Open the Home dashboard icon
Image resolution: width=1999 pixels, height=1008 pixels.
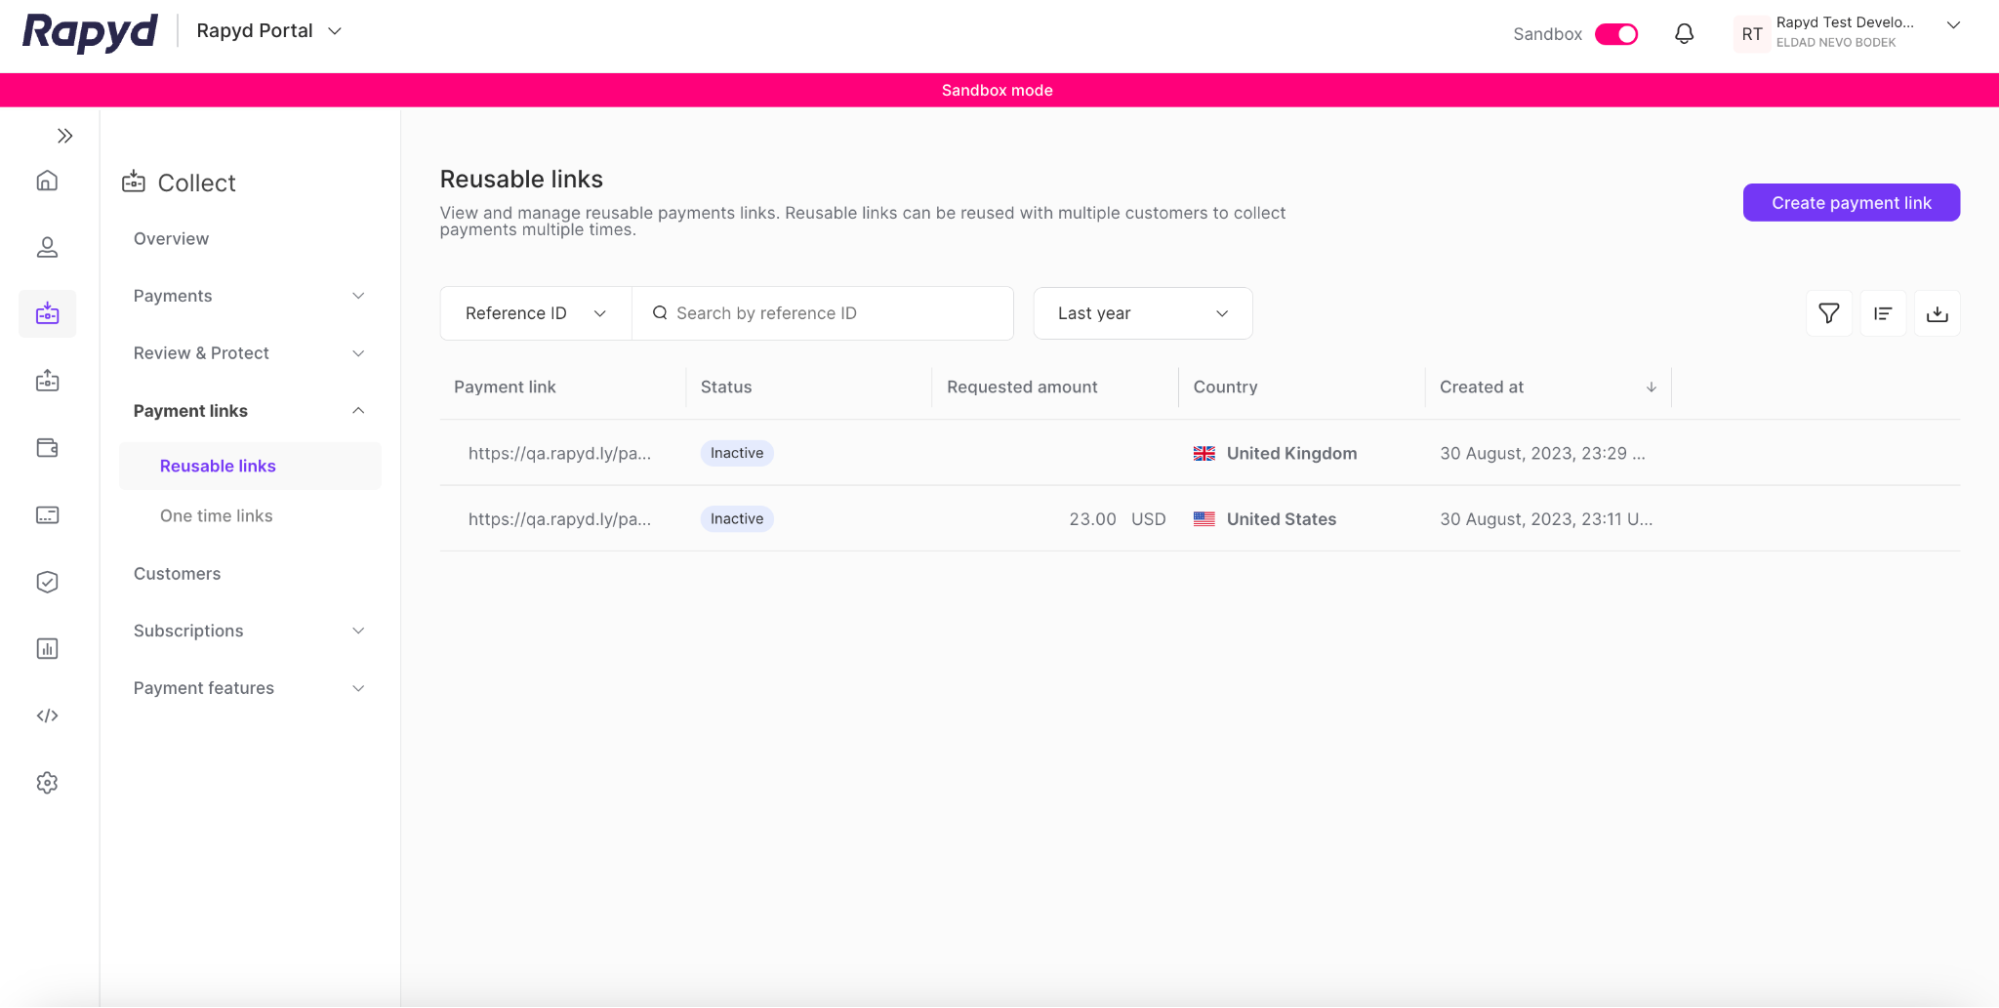click(x=47, y=181)
